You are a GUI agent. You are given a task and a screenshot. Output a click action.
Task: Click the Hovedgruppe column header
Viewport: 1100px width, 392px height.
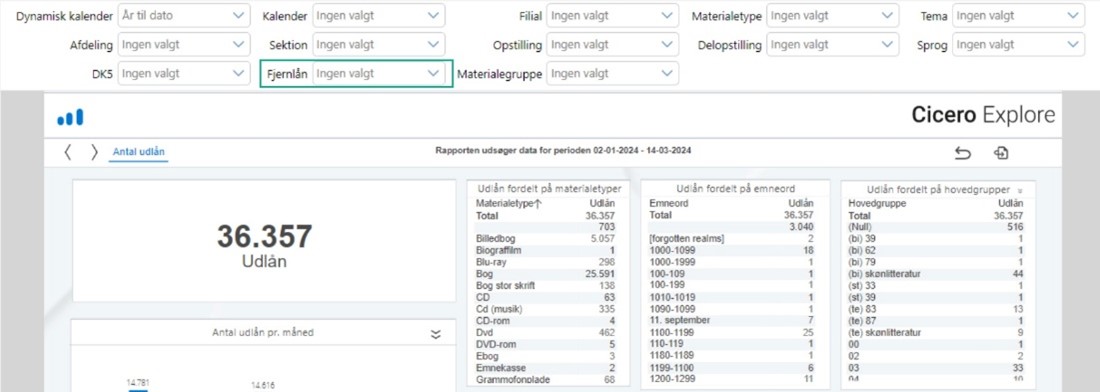[878, 203]
